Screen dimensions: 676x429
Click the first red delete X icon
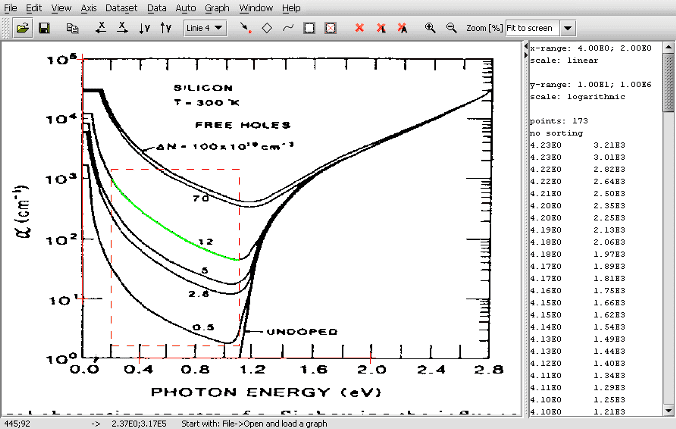point(359,28)
